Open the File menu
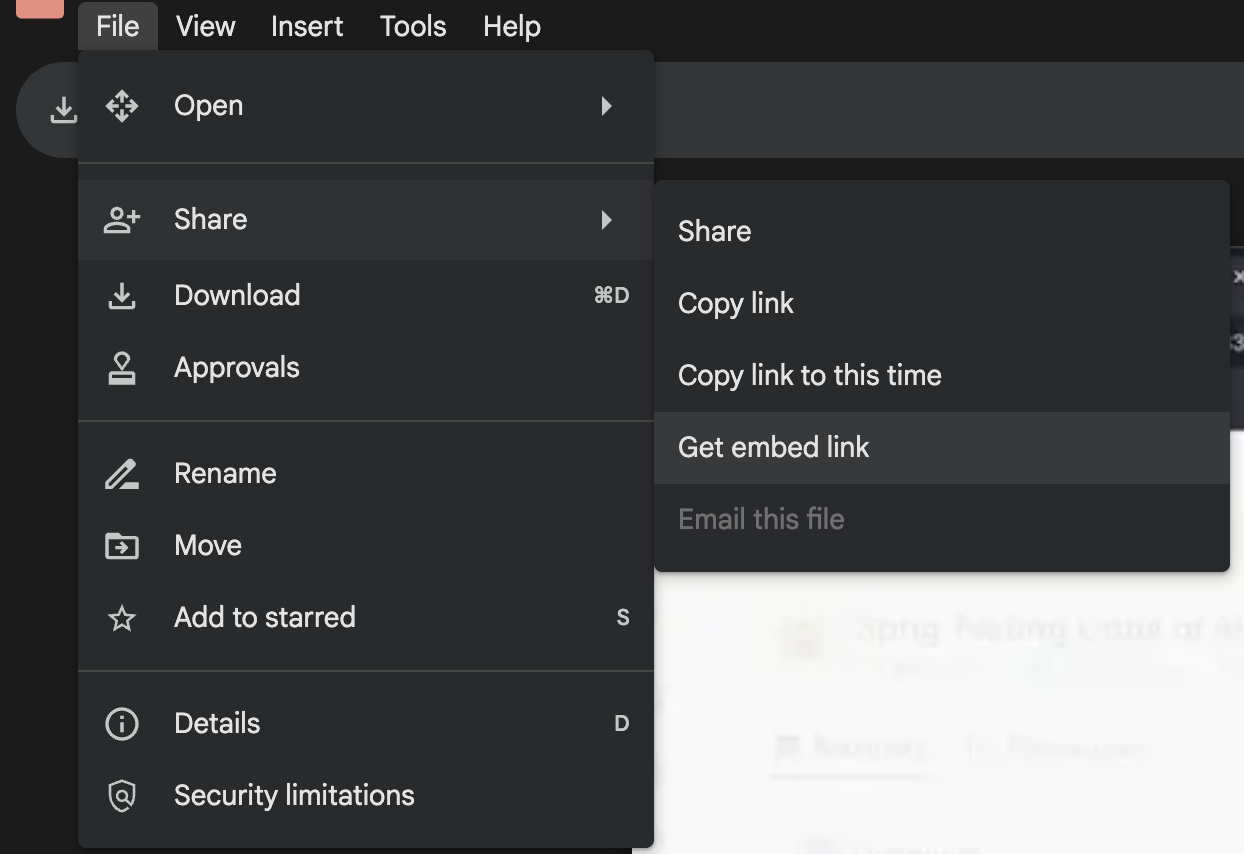This screenshot has height=854, width=1244. pyautogui.click(x=117, y=26)
